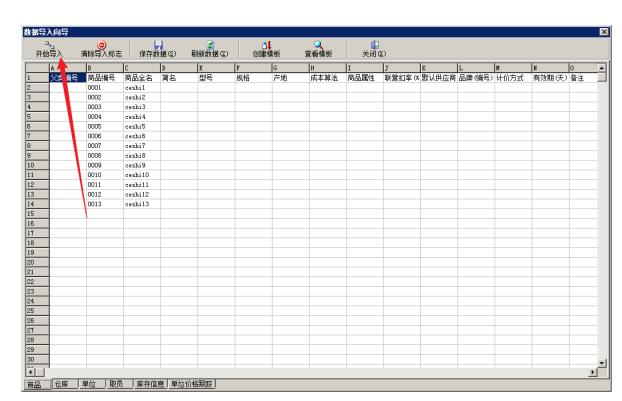Select the cell containing 0001

tap(105, 88)
